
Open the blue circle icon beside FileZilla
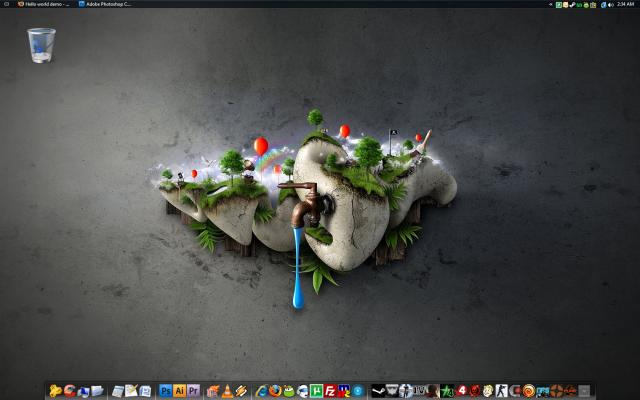tap(358, 391)
